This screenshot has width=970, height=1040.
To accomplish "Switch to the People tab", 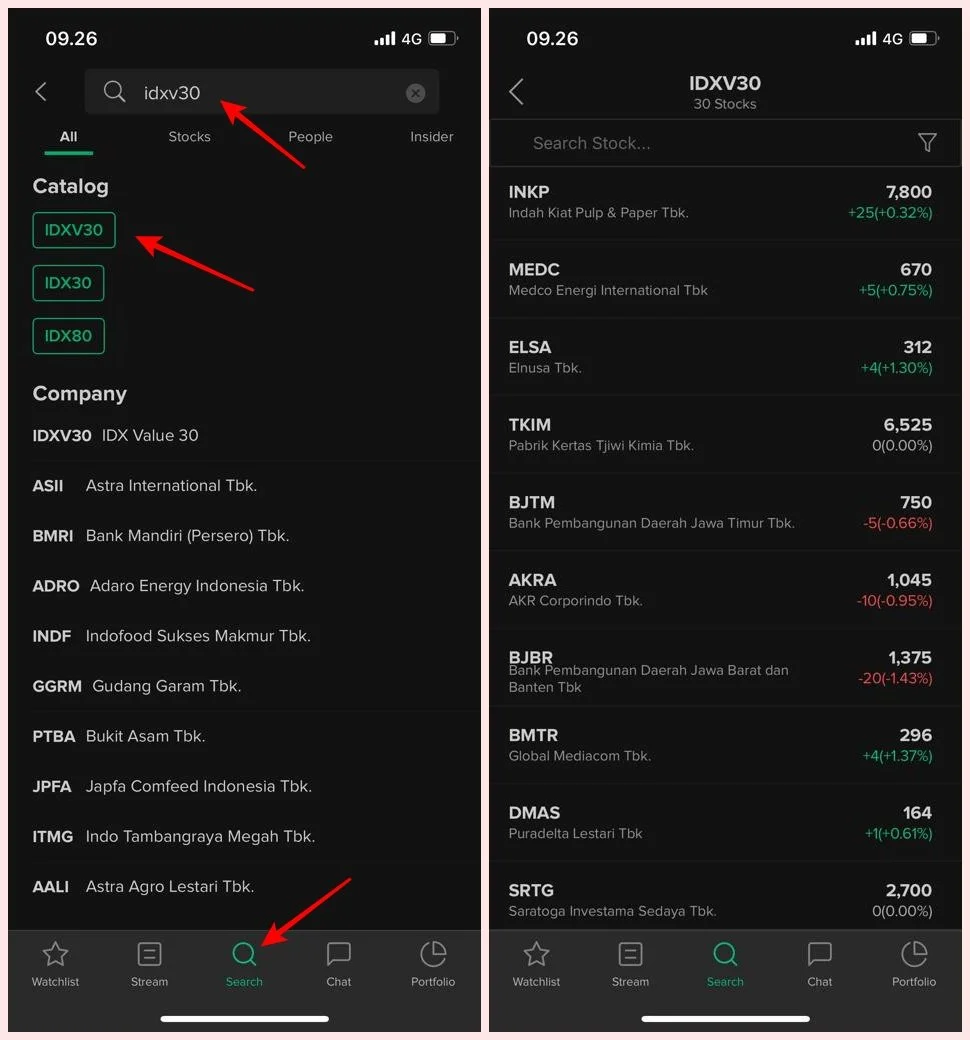I will pos(310,137).
